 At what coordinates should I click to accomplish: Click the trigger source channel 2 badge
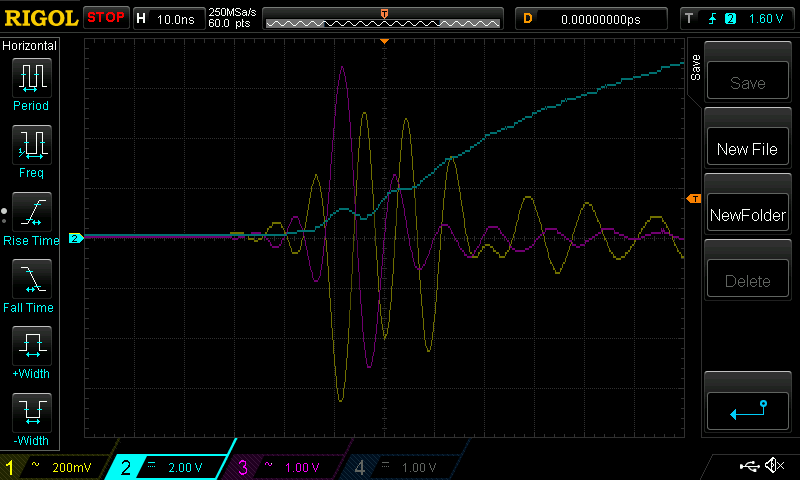pos(730,19)
